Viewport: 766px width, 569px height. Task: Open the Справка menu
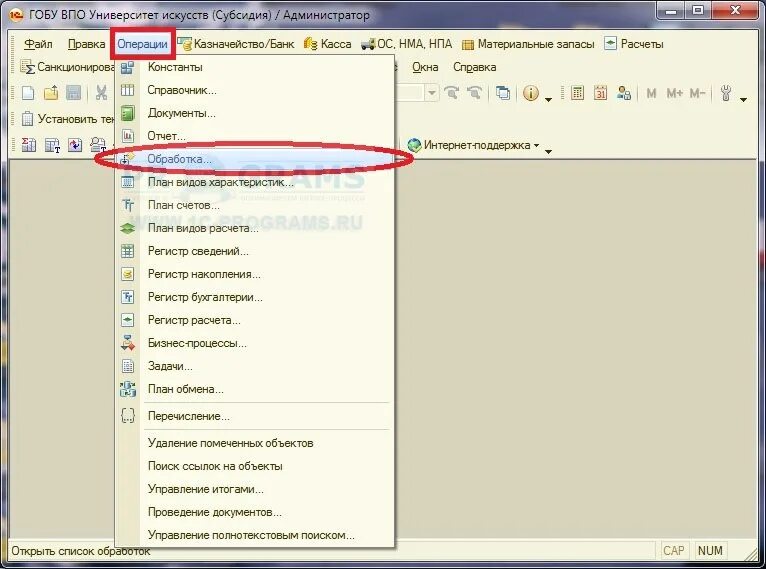point(474,67)
